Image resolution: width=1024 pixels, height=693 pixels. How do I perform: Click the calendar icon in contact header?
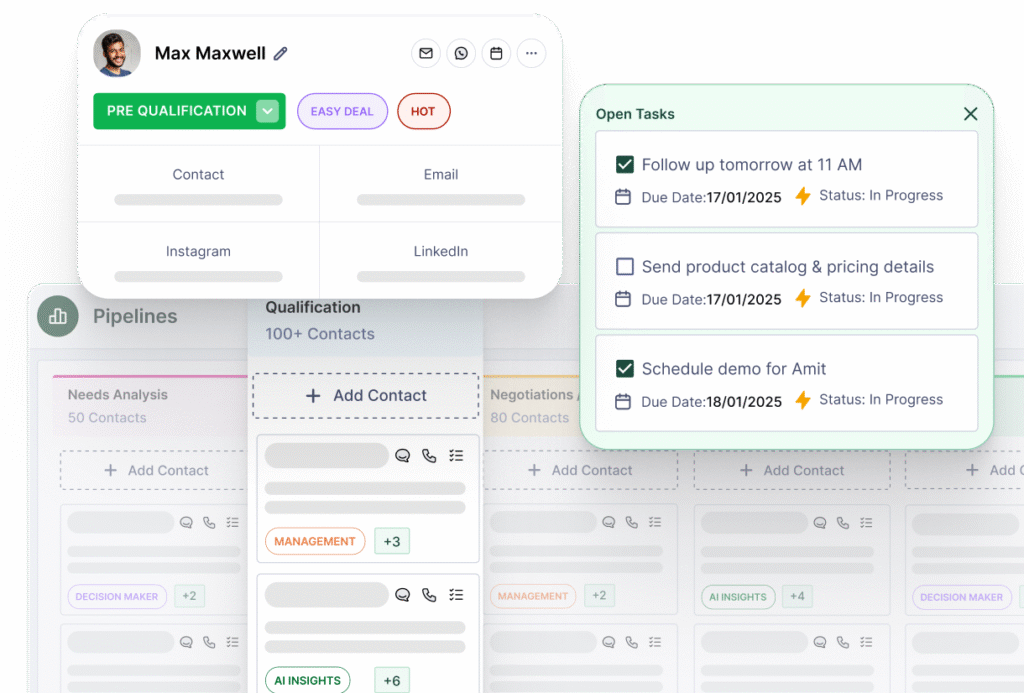[496, 53]
